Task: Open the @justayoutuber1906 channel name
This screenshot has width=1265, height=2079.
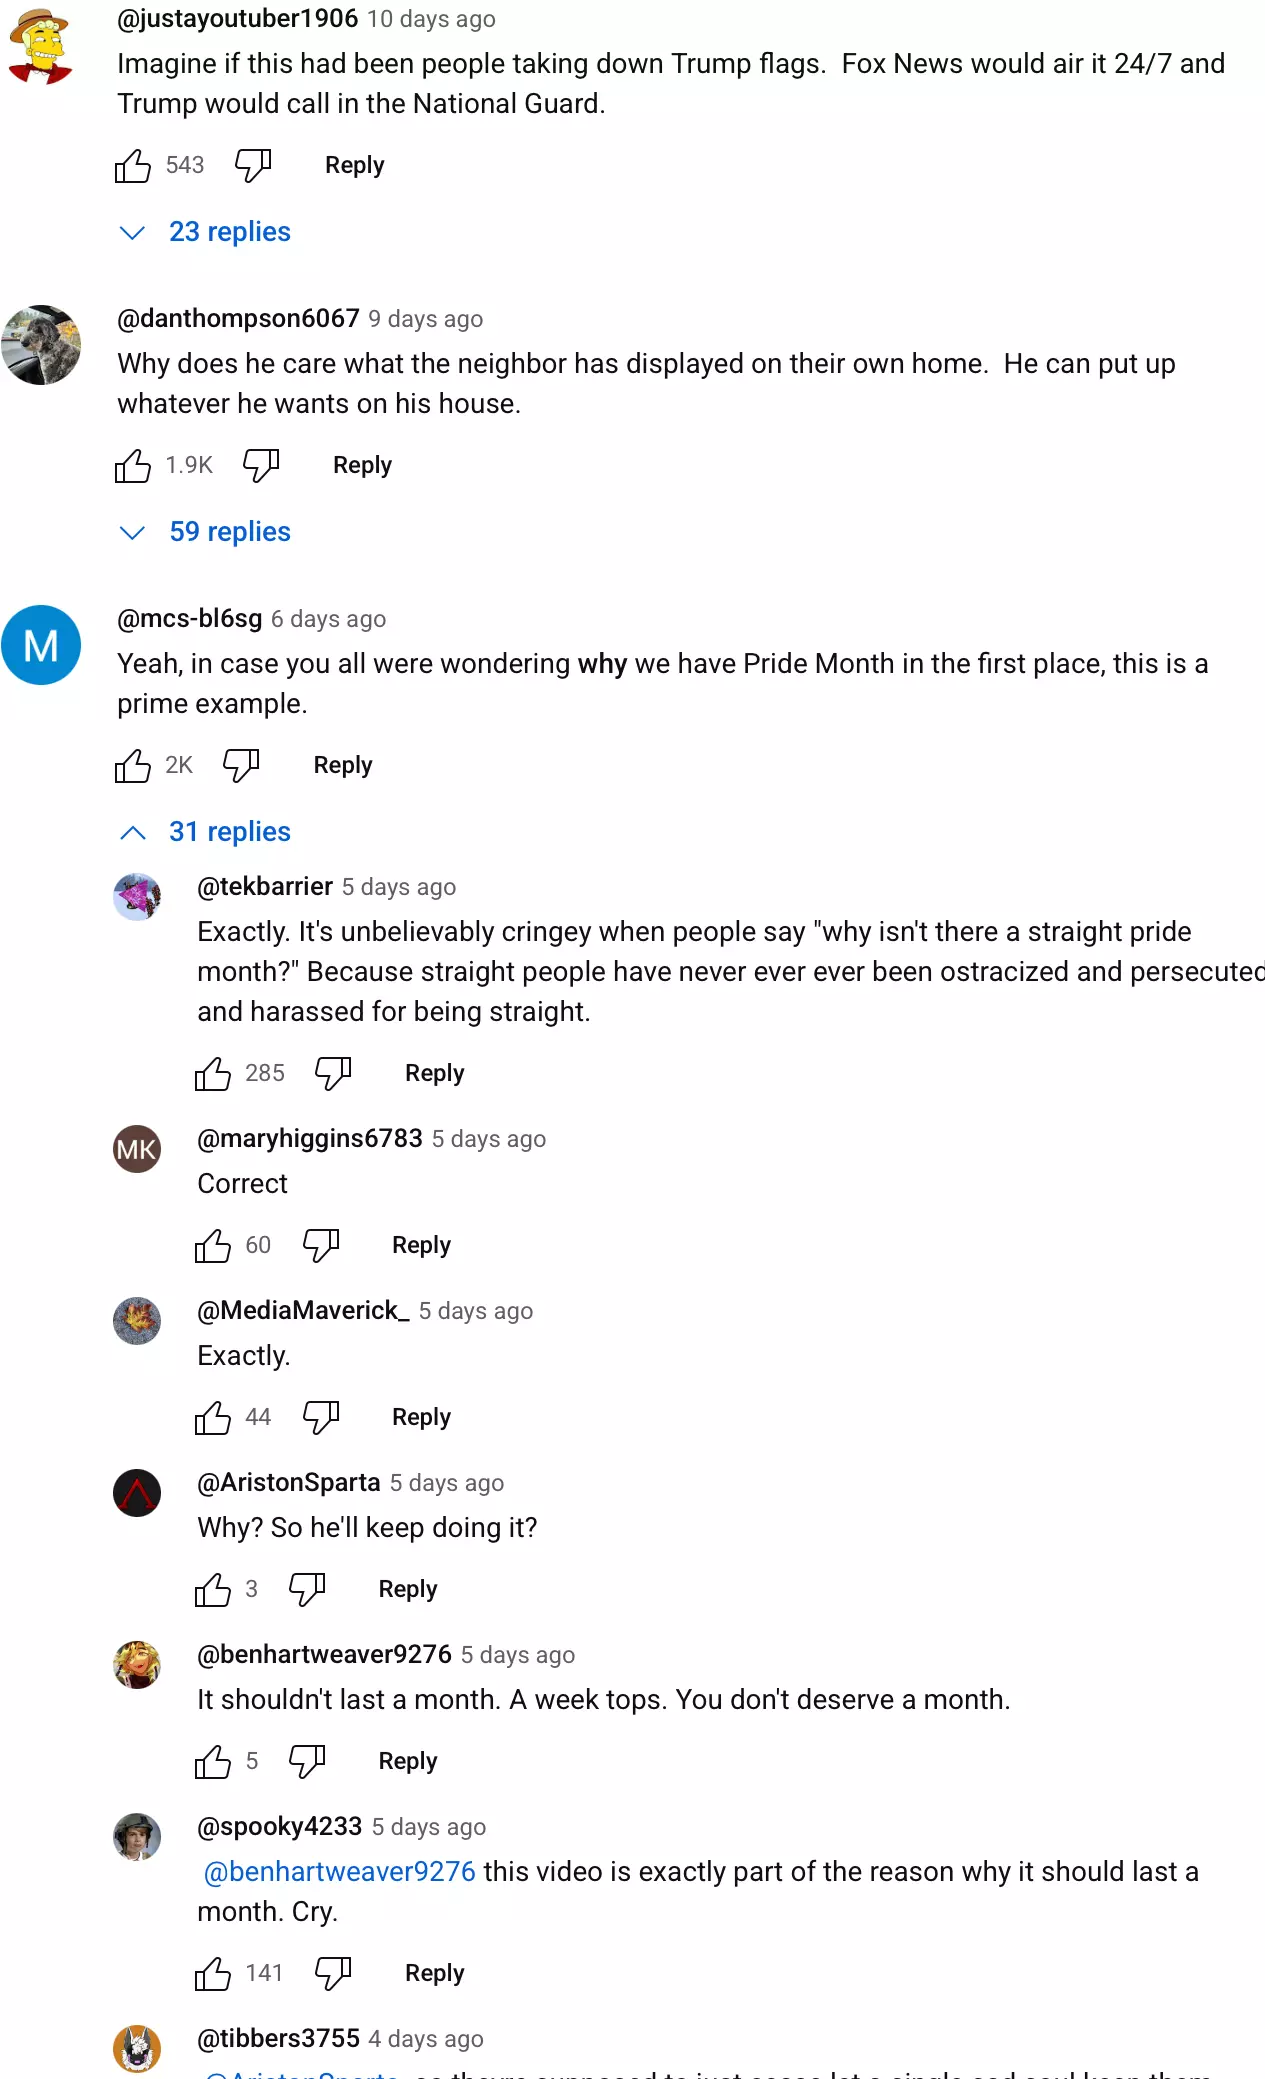Action: tap(238, 19)
